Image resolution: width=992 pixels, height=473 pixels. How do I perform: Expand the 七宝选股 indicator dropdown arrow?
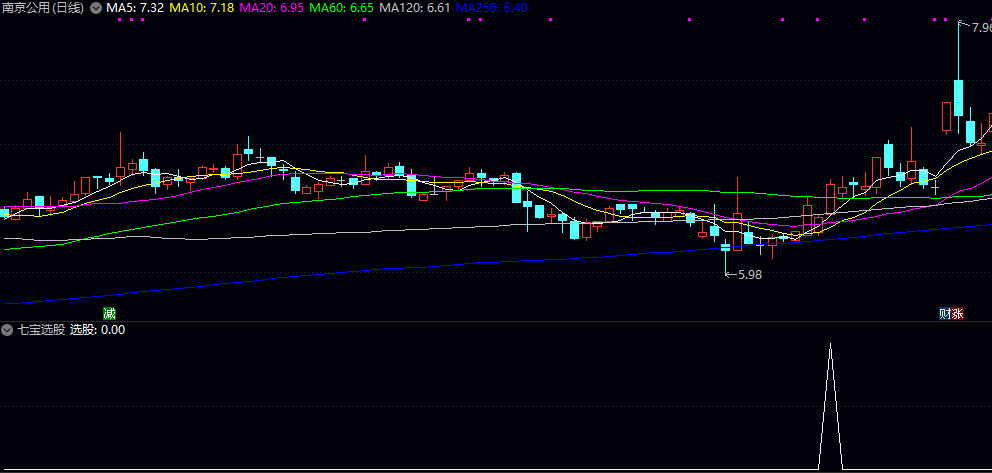[x=7, y=329]
